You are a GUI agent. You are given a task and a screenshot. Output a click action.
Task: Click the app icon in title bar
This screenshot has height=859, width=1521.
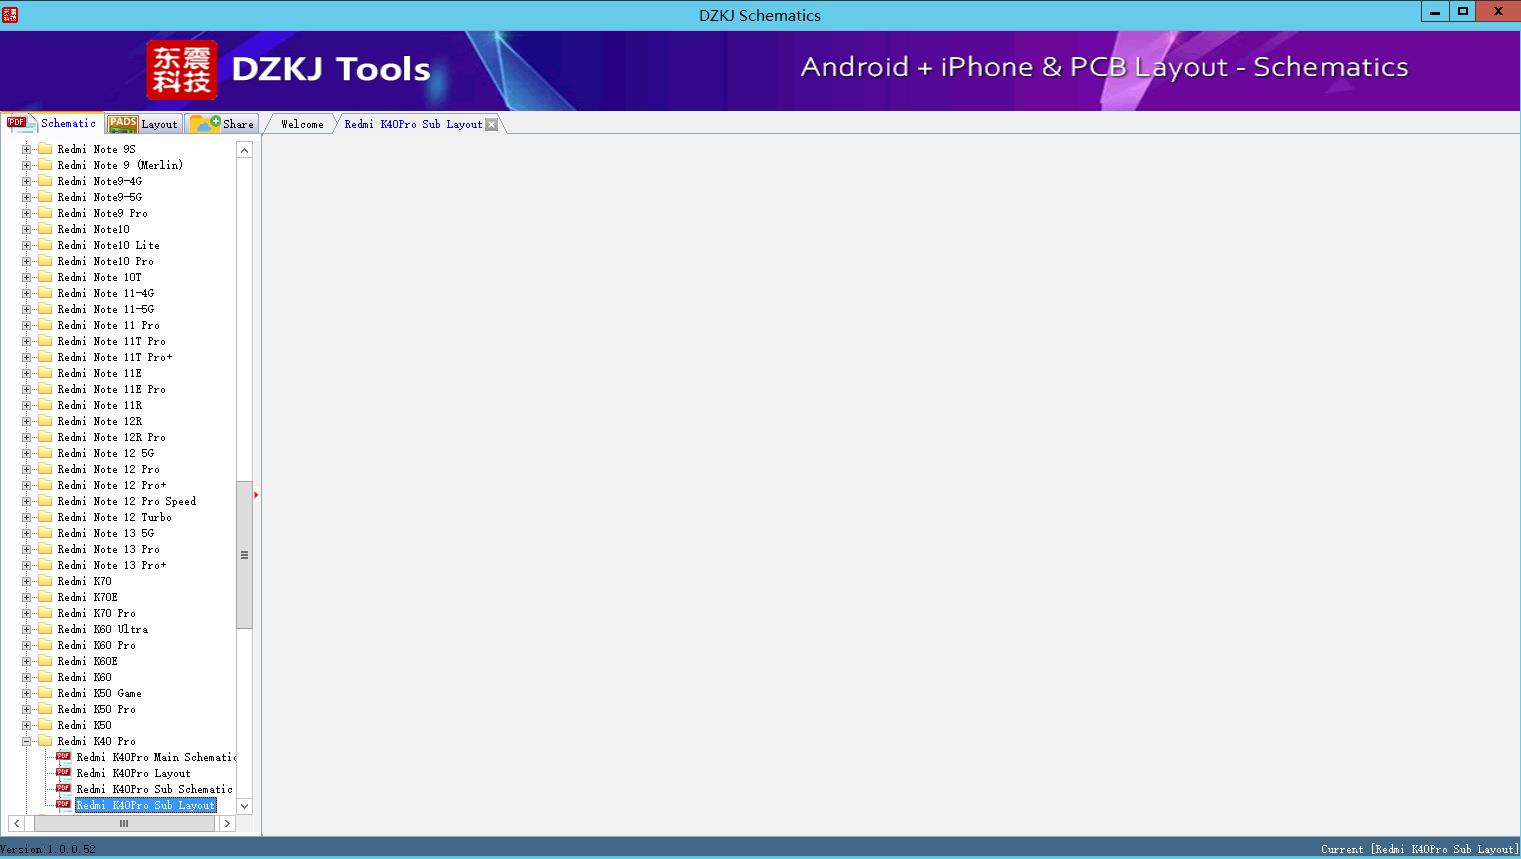10,14
